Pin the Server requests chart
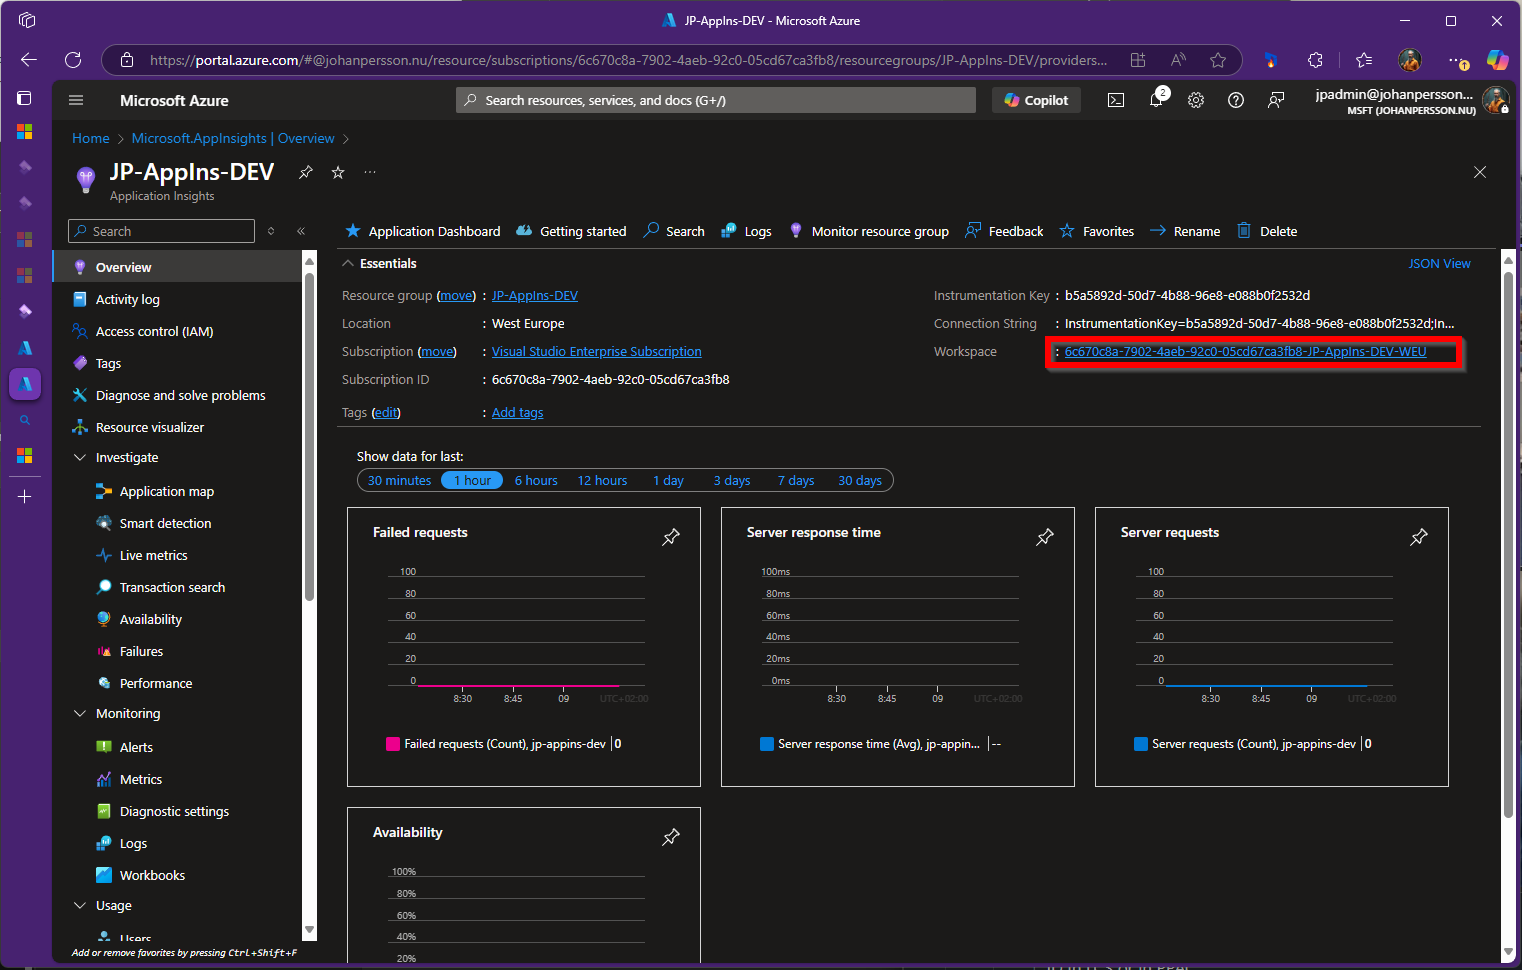Screen dimensions: 1522x970 coord(1419,537)
